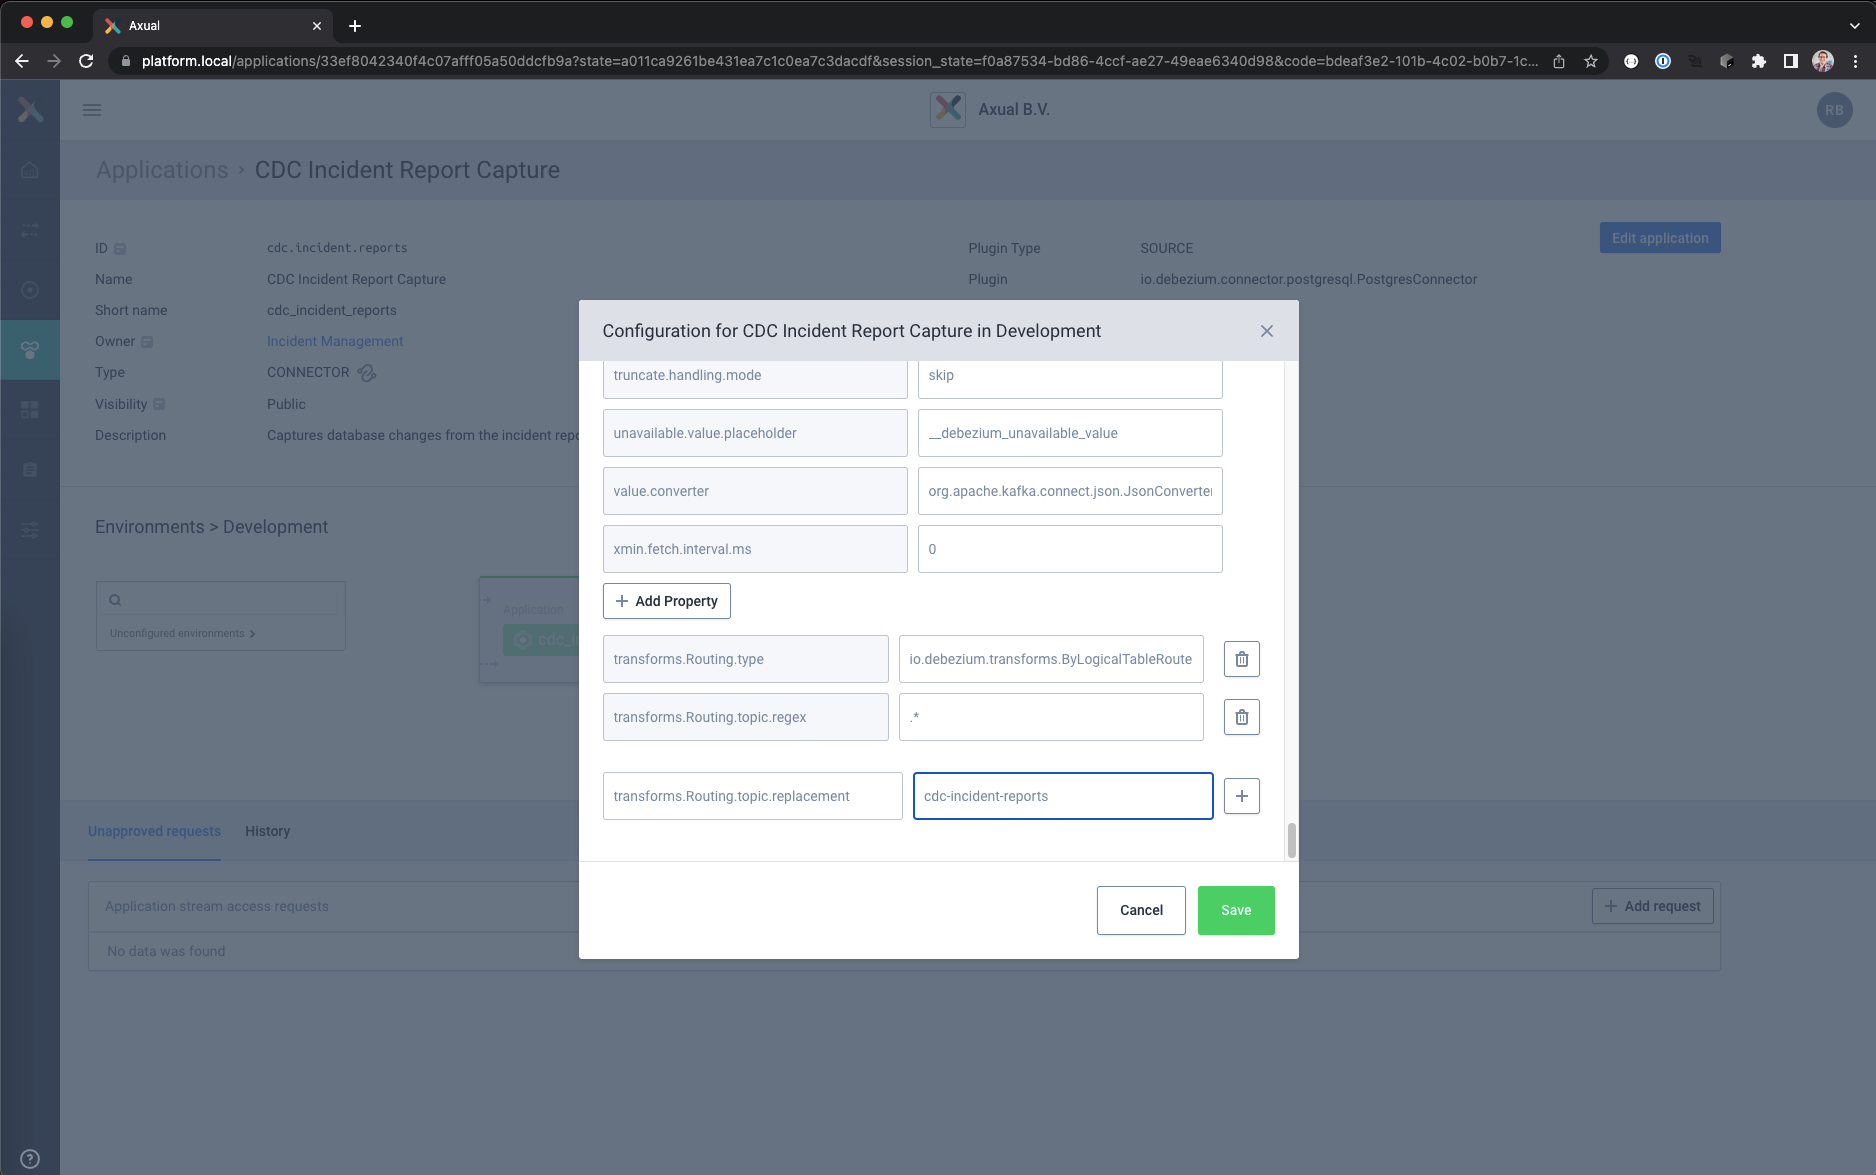Open the streams icon in sidebar
1876x1175 pixels.
click(x=30, y=230)
